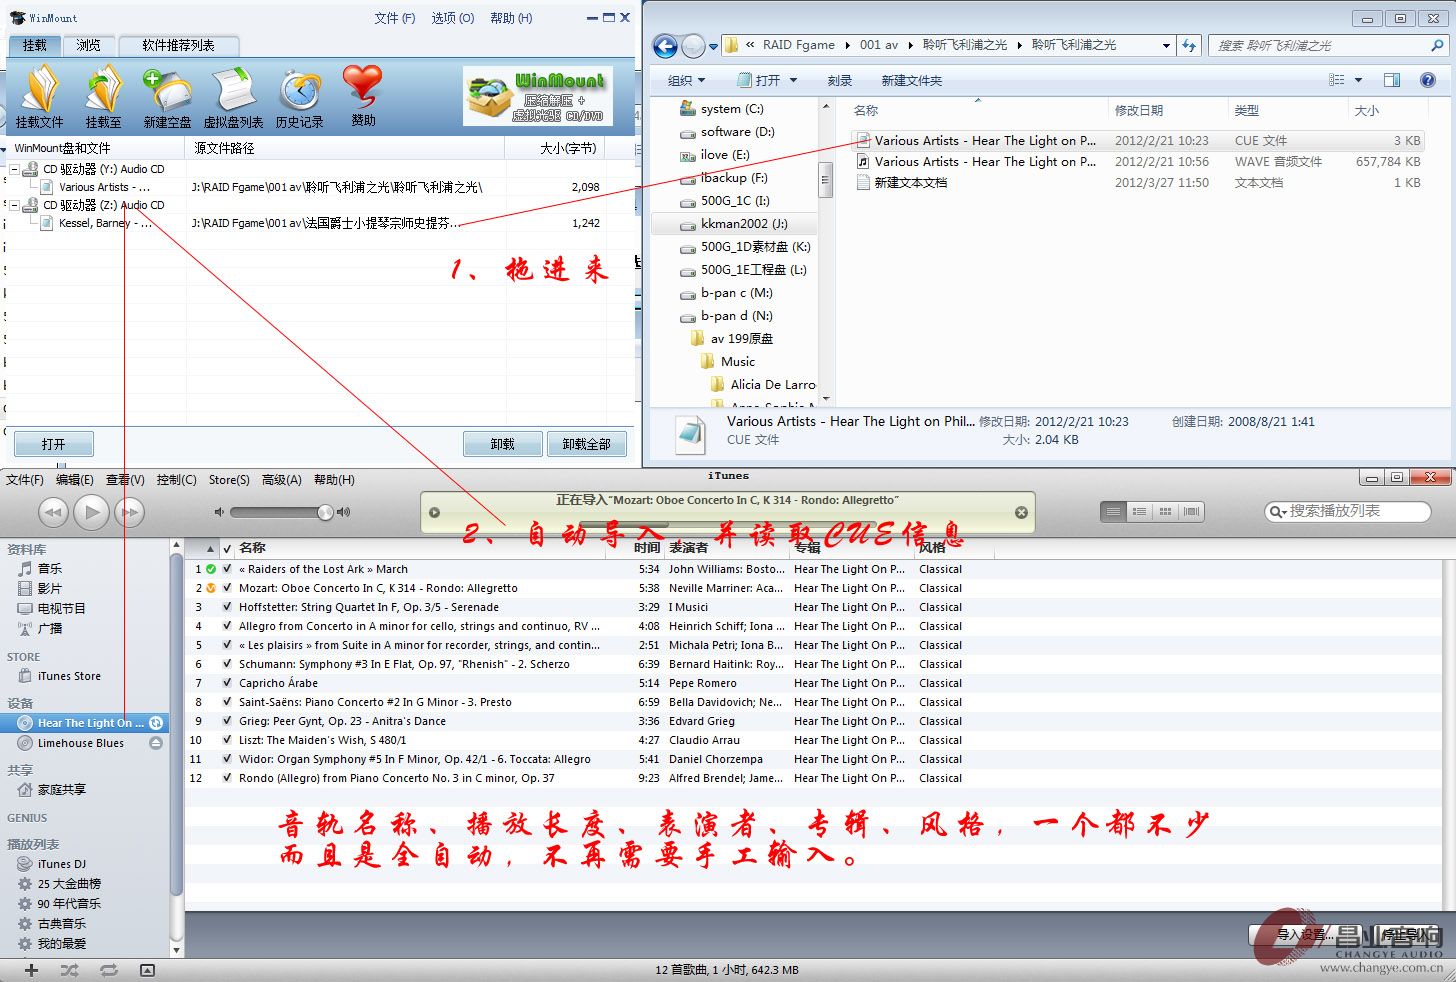Open iTunes Store(S) menu

point(229,480)
